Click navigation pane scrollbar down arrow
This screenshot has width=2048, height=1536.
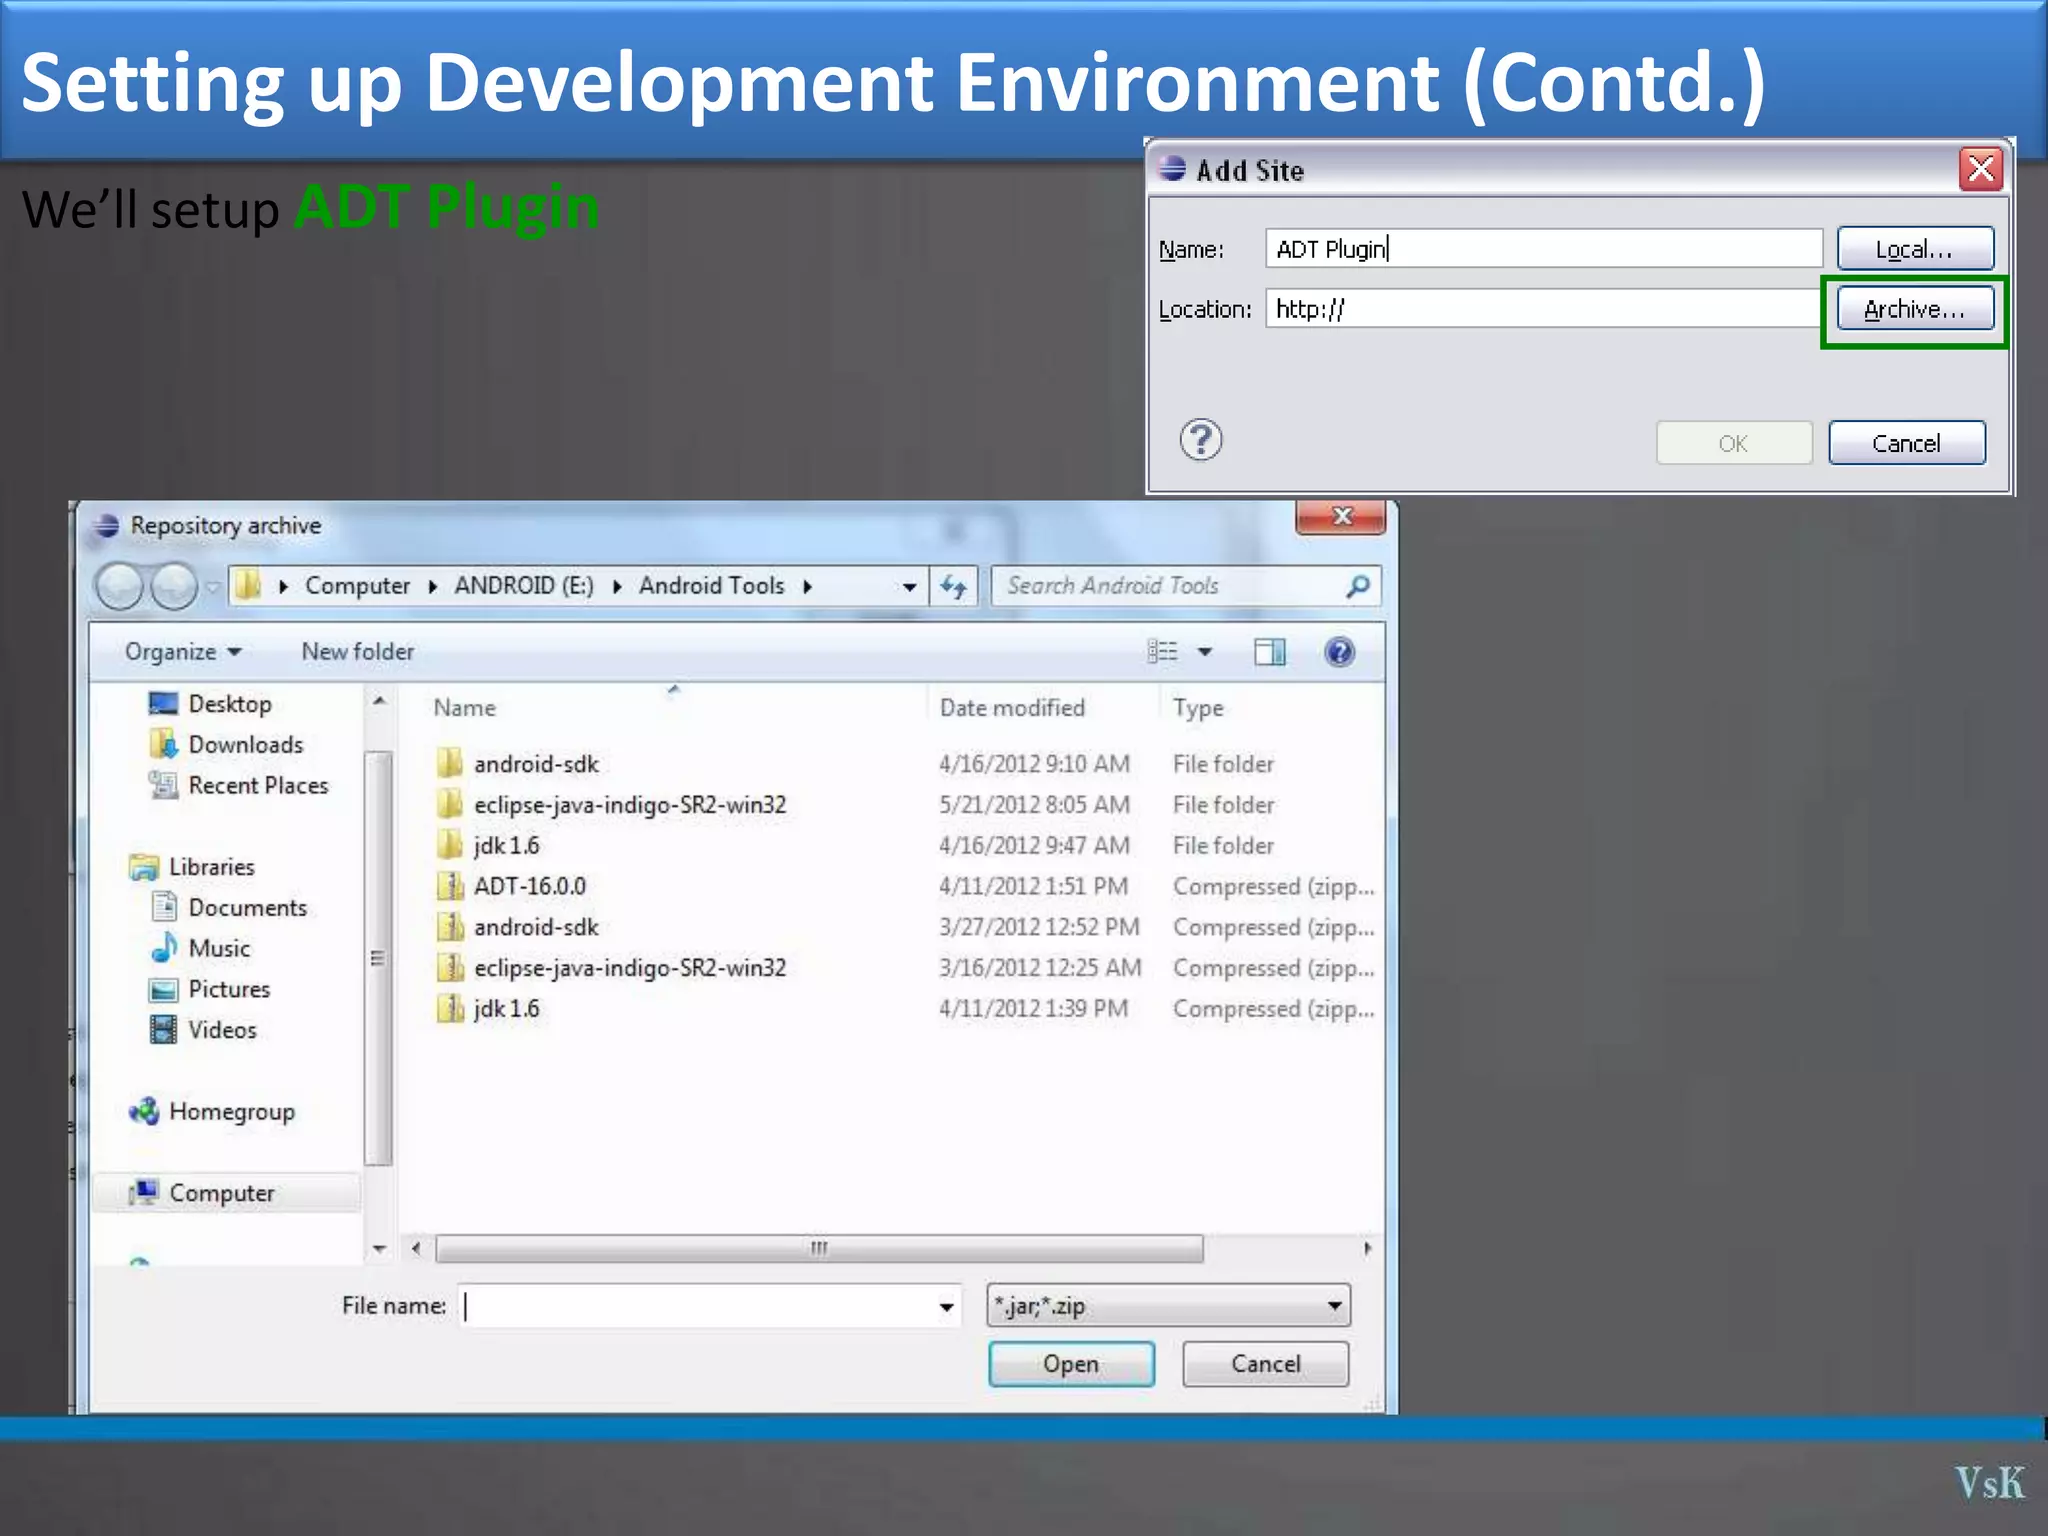tap(379, 1248)
